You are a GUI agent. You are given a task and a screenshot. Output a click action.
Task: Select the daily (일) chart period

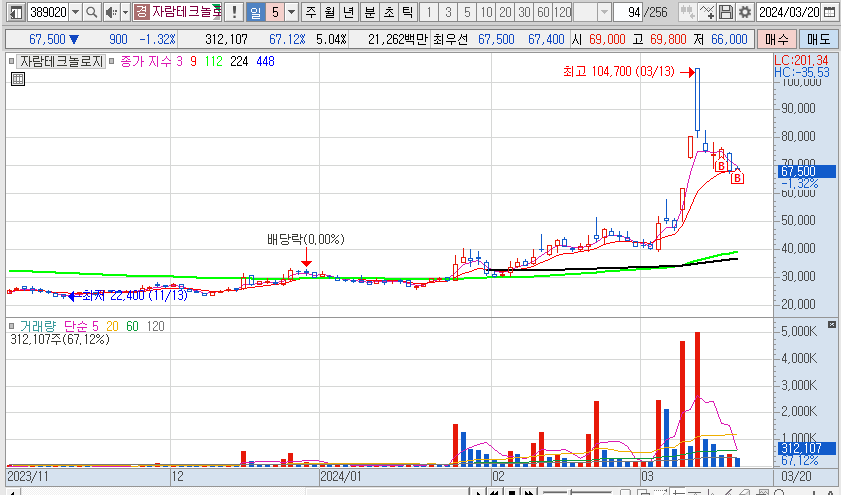(x=256, y=12)
